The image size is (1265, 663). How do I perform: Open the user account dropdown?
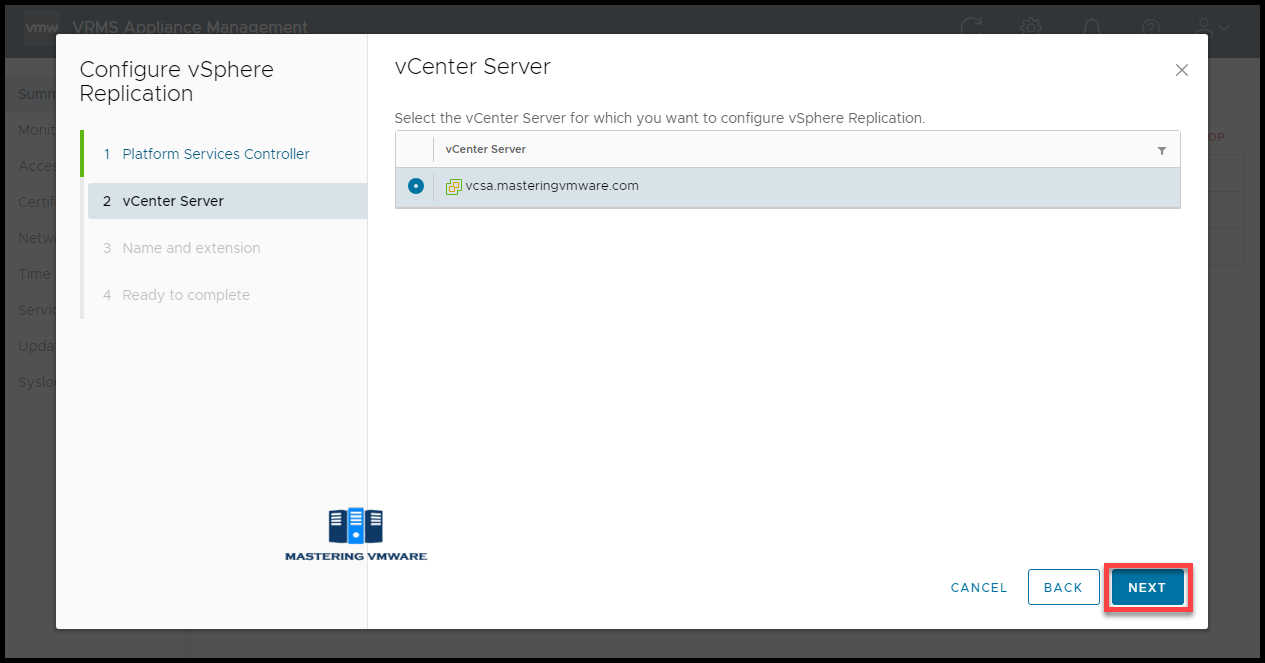tap(1212, 27)
